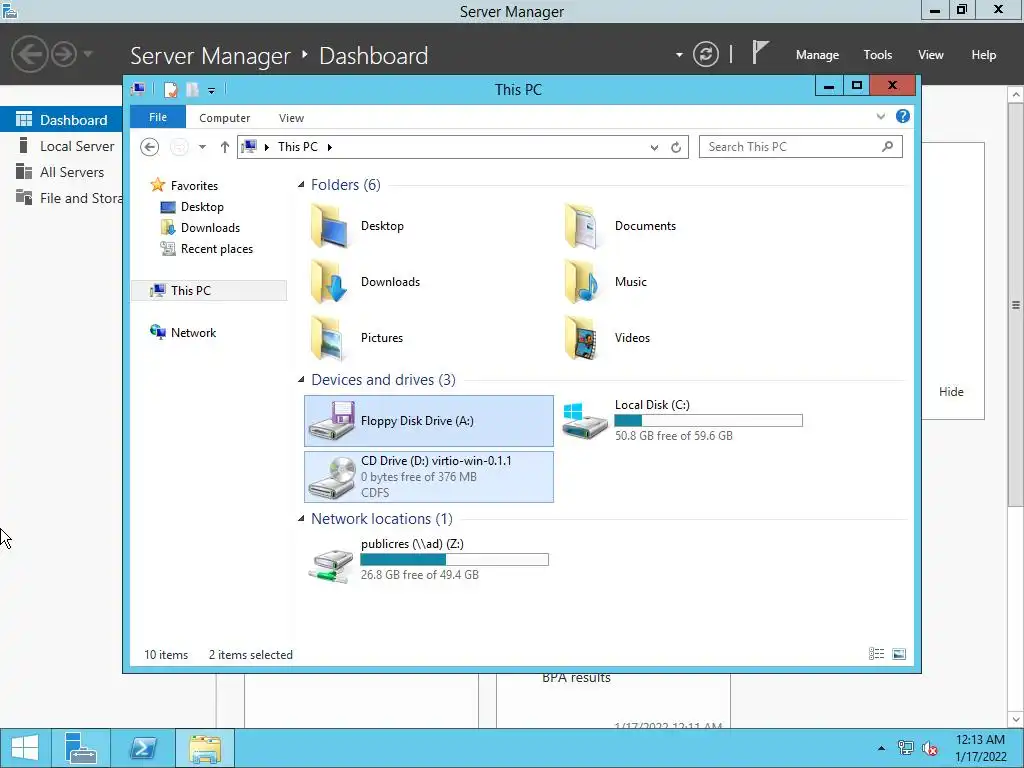Image resolution: width=1024 pixels, height=768 pixels.
Task: Expand the ribbon with chevron arrow
Action: point(881,116)
